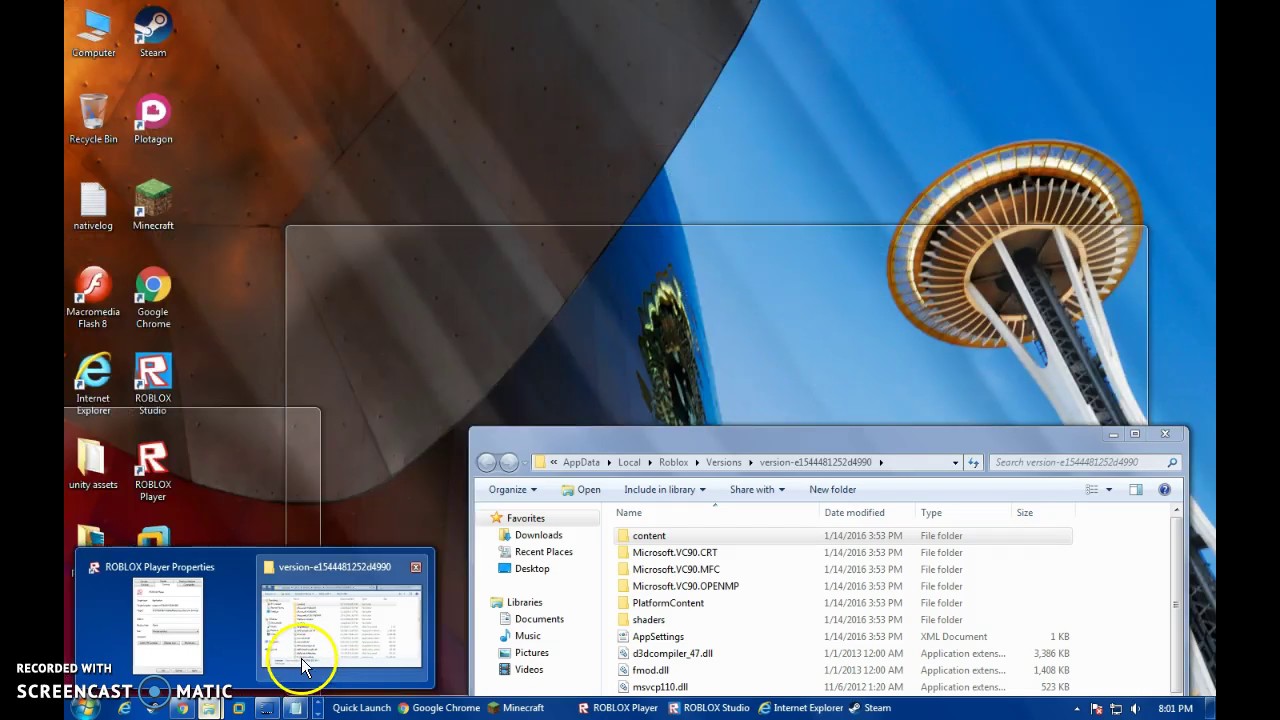This screenshot has width=1280, height=720.
Task: Open the Steam desktop shortcut
Action: click(x=153, y=33)
